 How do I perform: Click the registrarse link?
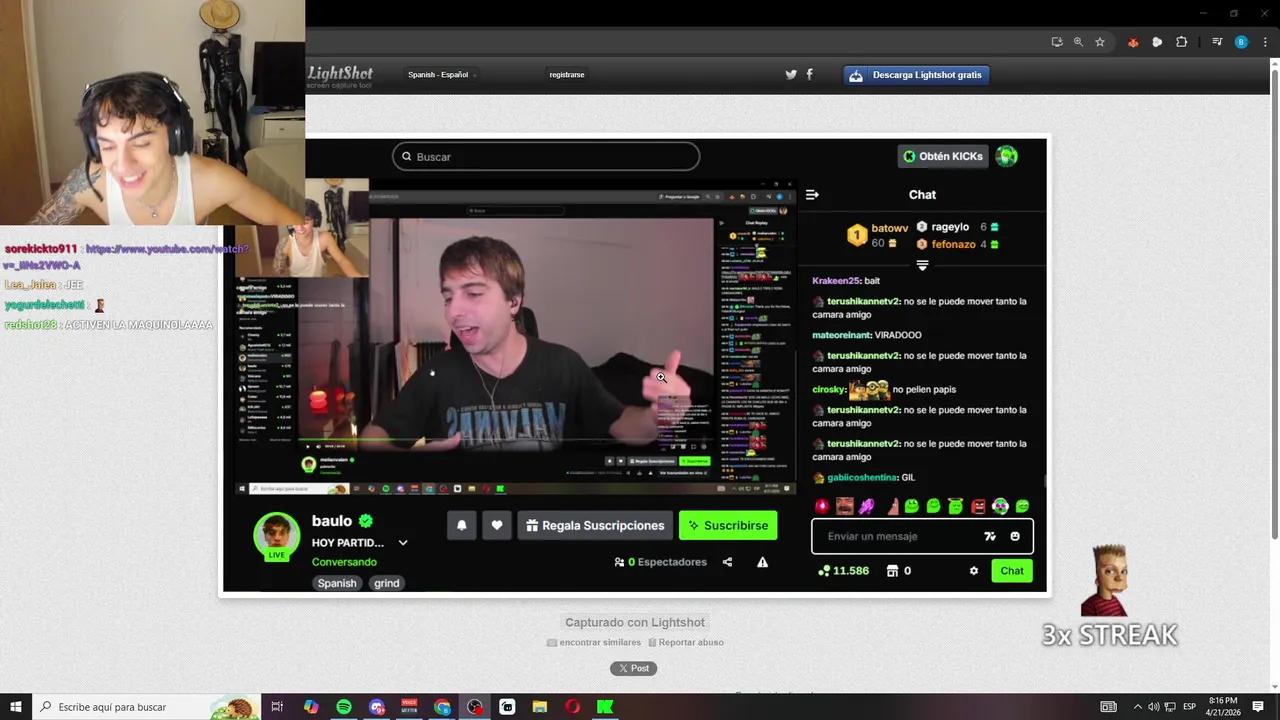tap(567, 75)
